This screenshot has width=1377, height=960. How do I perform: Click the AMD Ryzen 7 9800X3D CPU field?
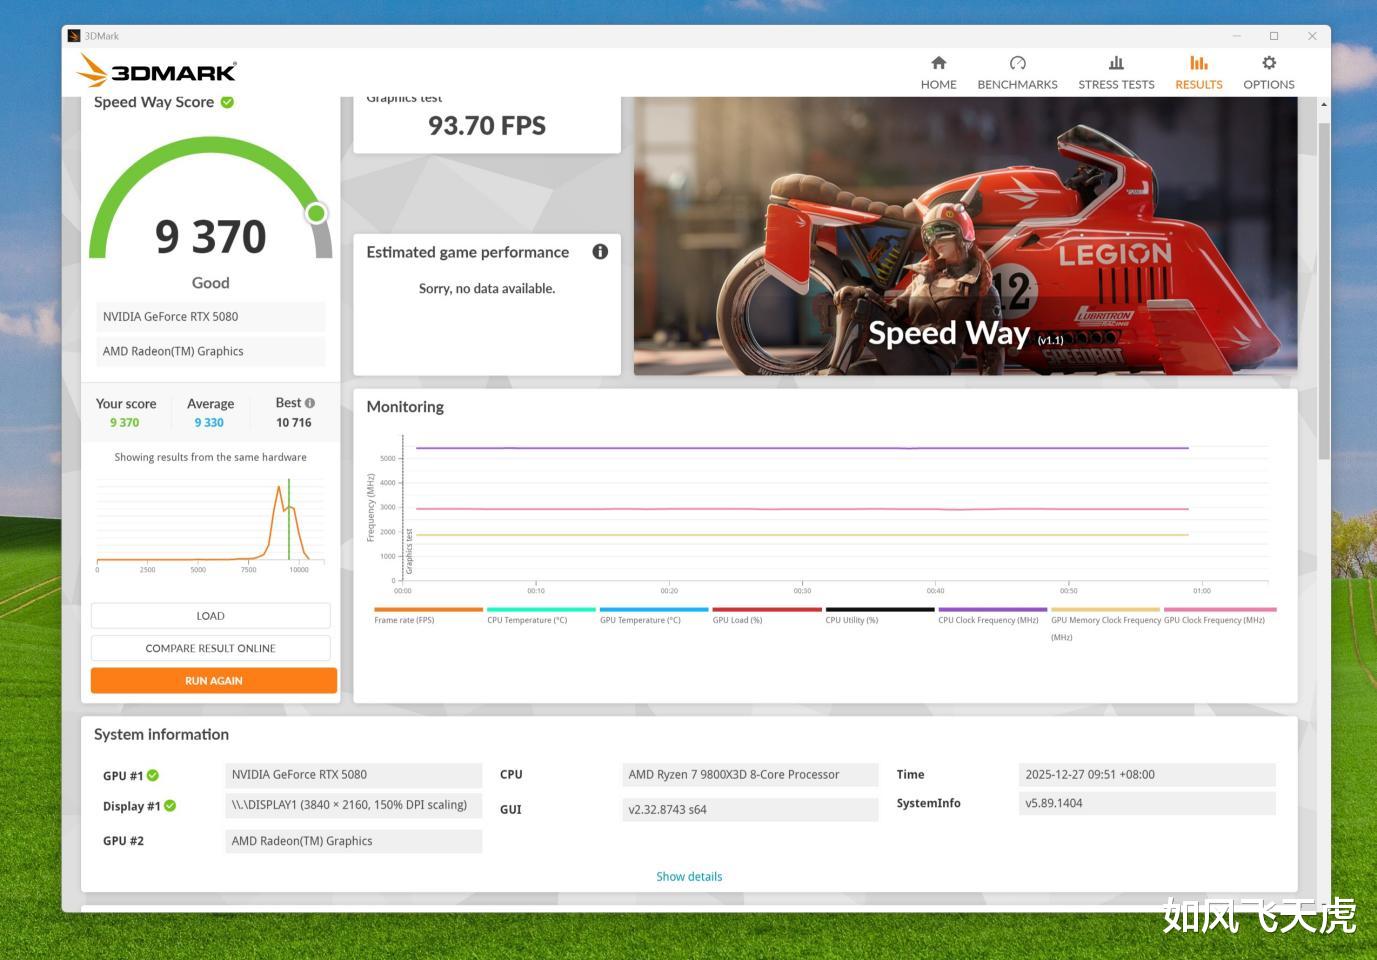coord(750,775)
